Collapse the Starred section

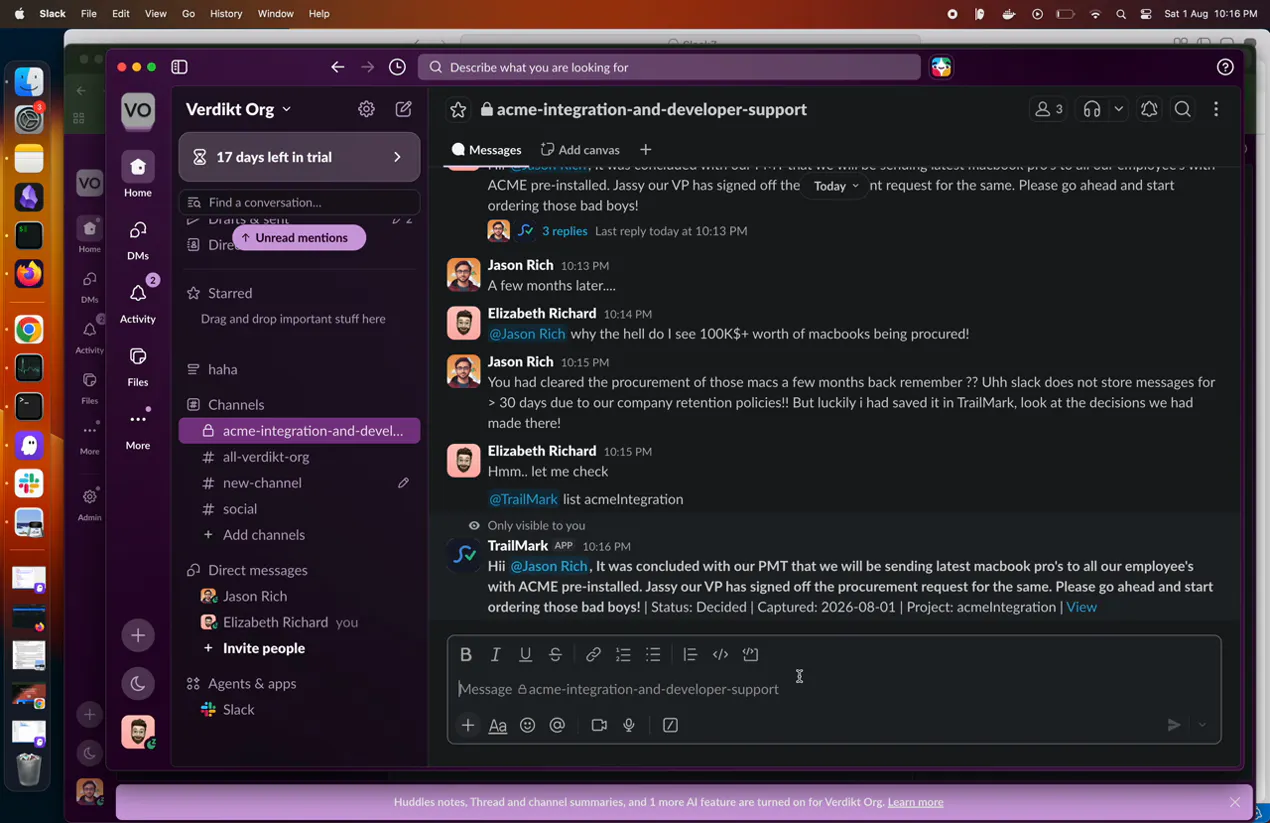coord(230,293)
